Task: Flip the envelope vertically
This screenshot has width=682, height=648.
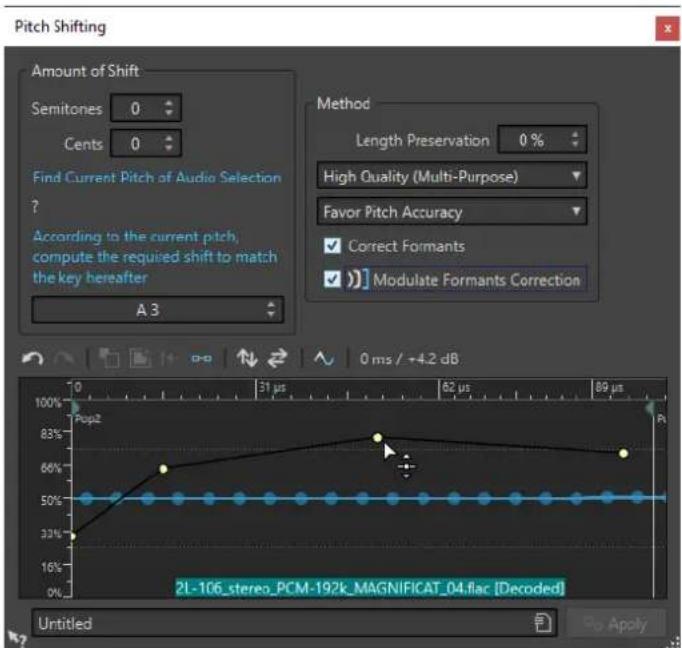Action: coord(247,359)
